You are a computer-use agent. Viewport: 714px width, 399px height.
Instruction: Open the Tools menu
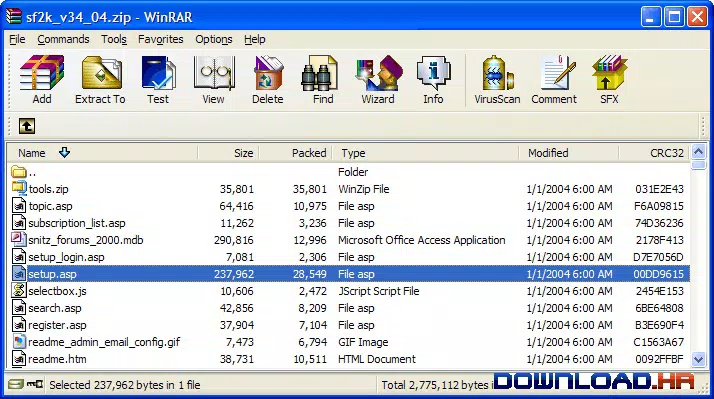pyautogui.click(x=114, y=39)
